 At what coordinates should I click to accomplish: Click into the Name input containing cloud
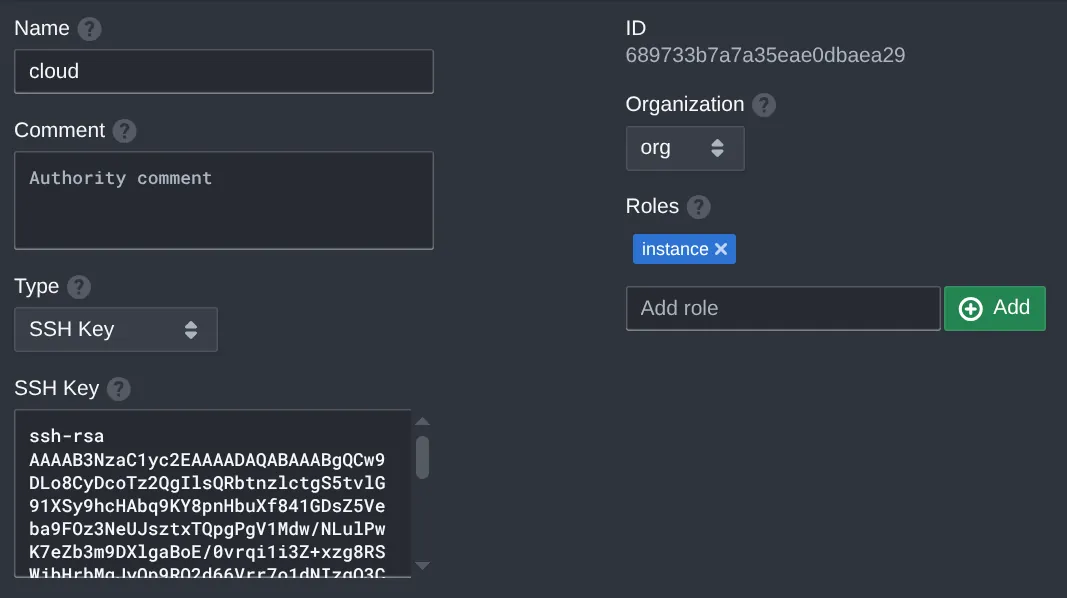[x=224, y=71]
